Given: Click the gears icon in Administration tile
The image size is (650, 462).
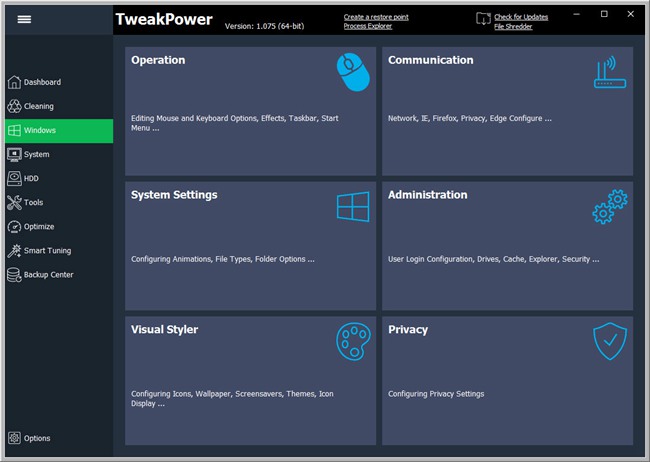Looking at the screenshot, I should 610,207.
